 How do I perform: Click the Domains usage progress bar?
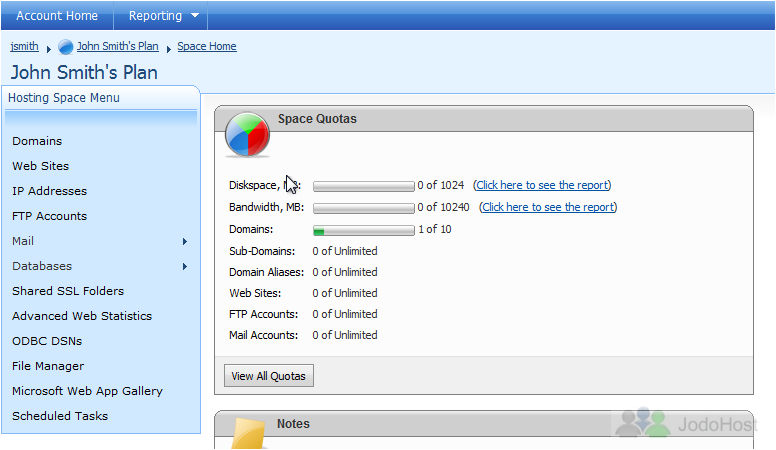(364, 230)
